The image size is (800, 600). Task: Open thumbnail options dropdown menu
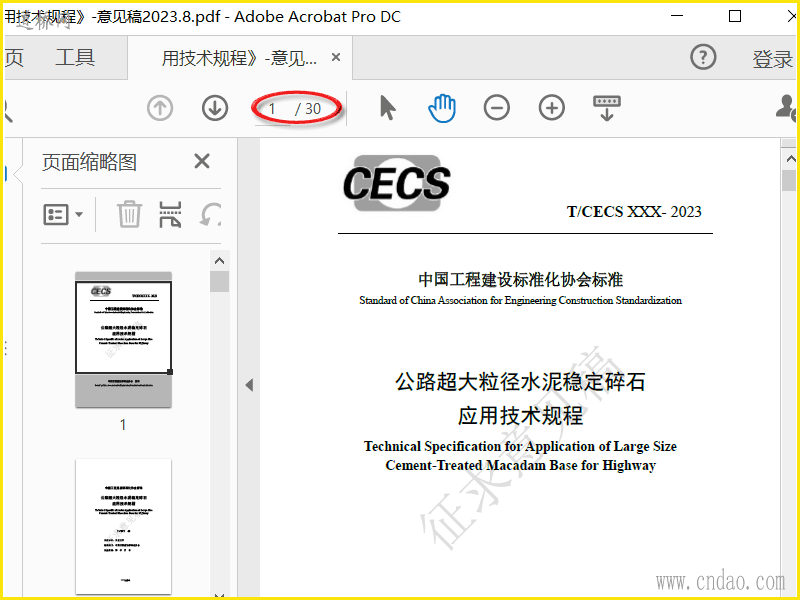pos(63,215)
